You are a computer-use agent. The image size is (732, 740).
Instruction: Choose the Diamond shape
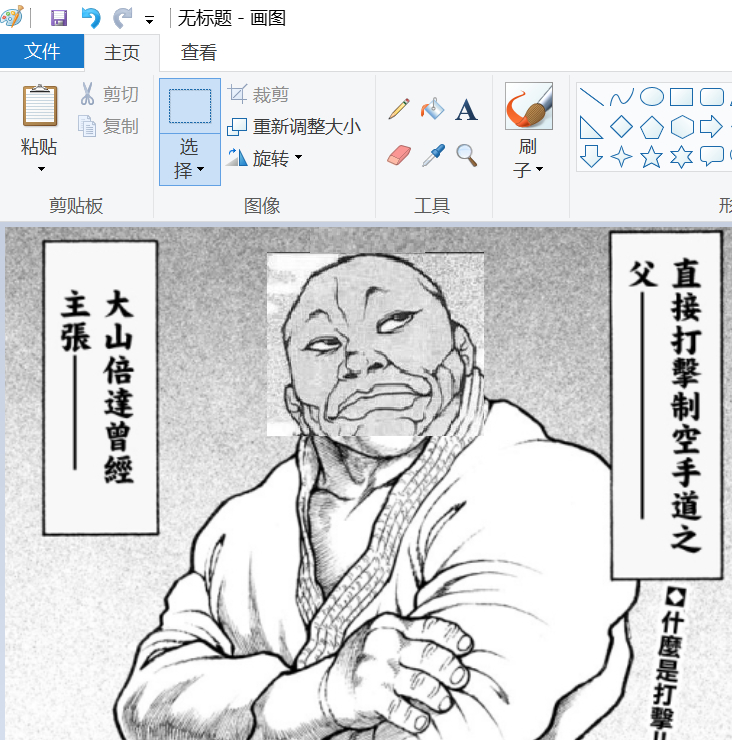click(x=621, y=127)
